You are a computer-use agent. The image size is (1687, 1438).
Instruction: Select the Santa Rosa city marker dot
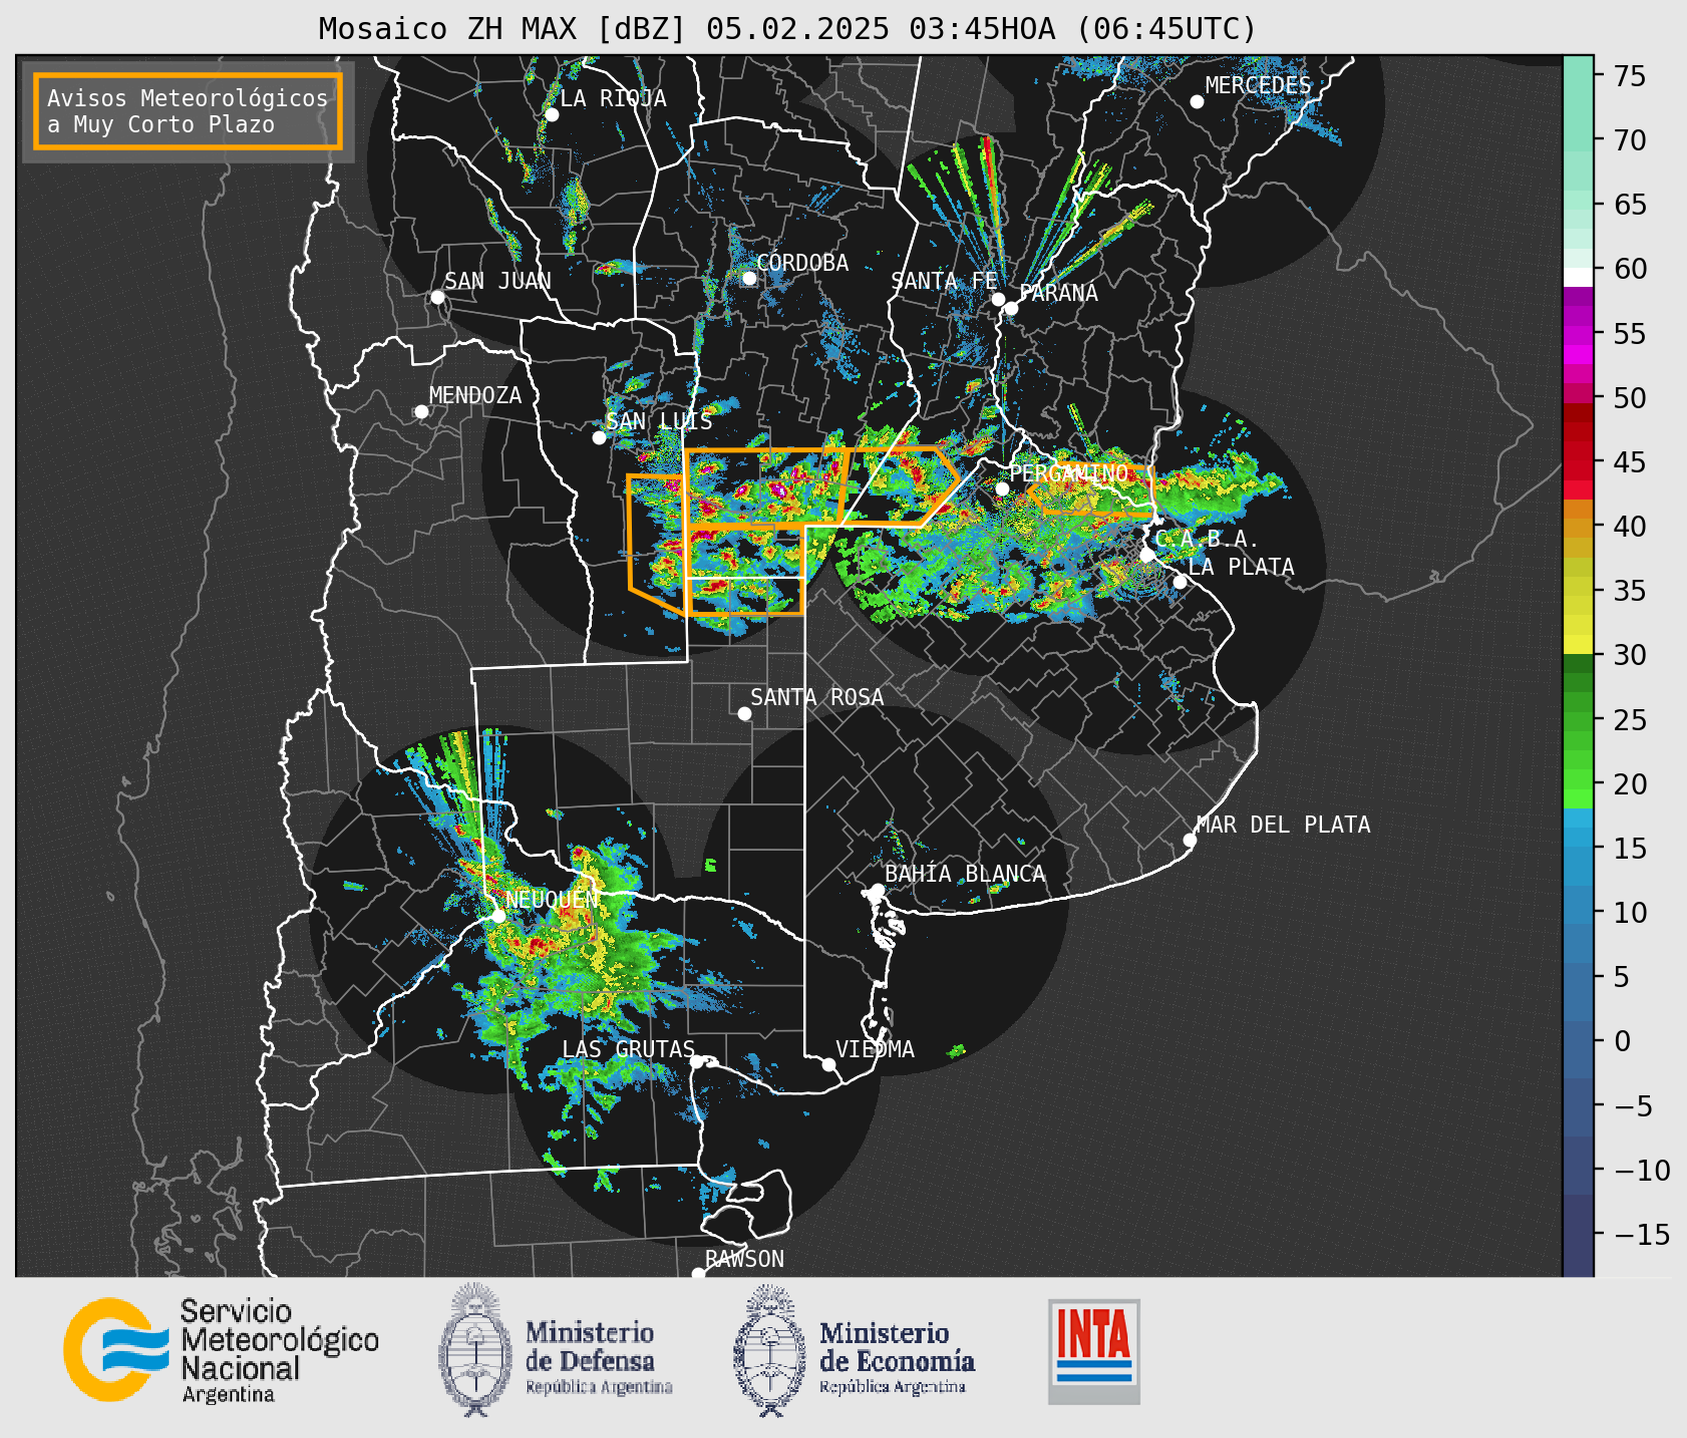click(x=744, y=713)
